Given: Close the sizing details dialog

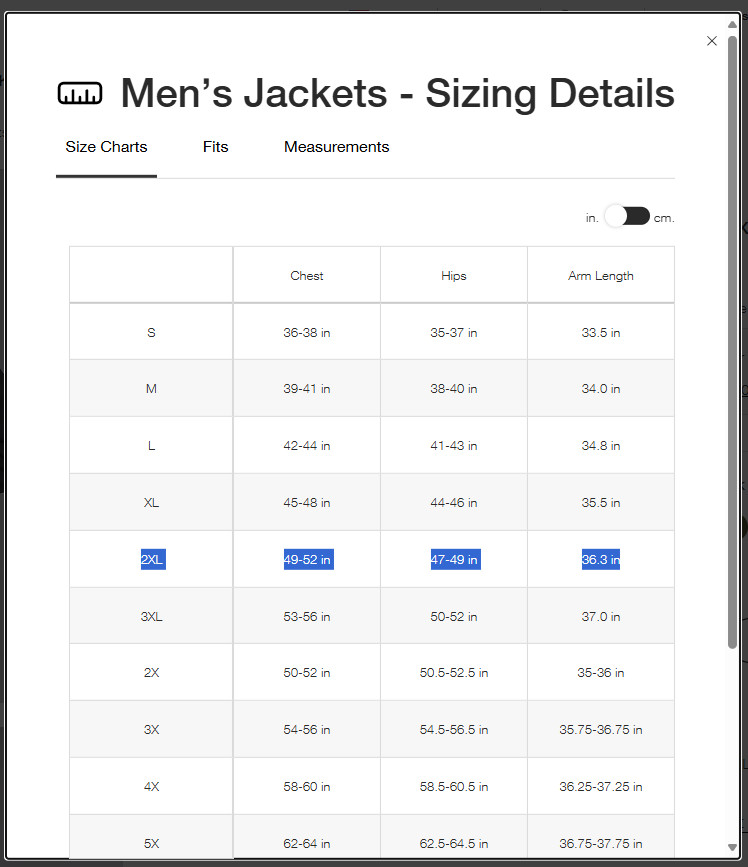Looking at the screenshot, I should (x=712, y=41).
